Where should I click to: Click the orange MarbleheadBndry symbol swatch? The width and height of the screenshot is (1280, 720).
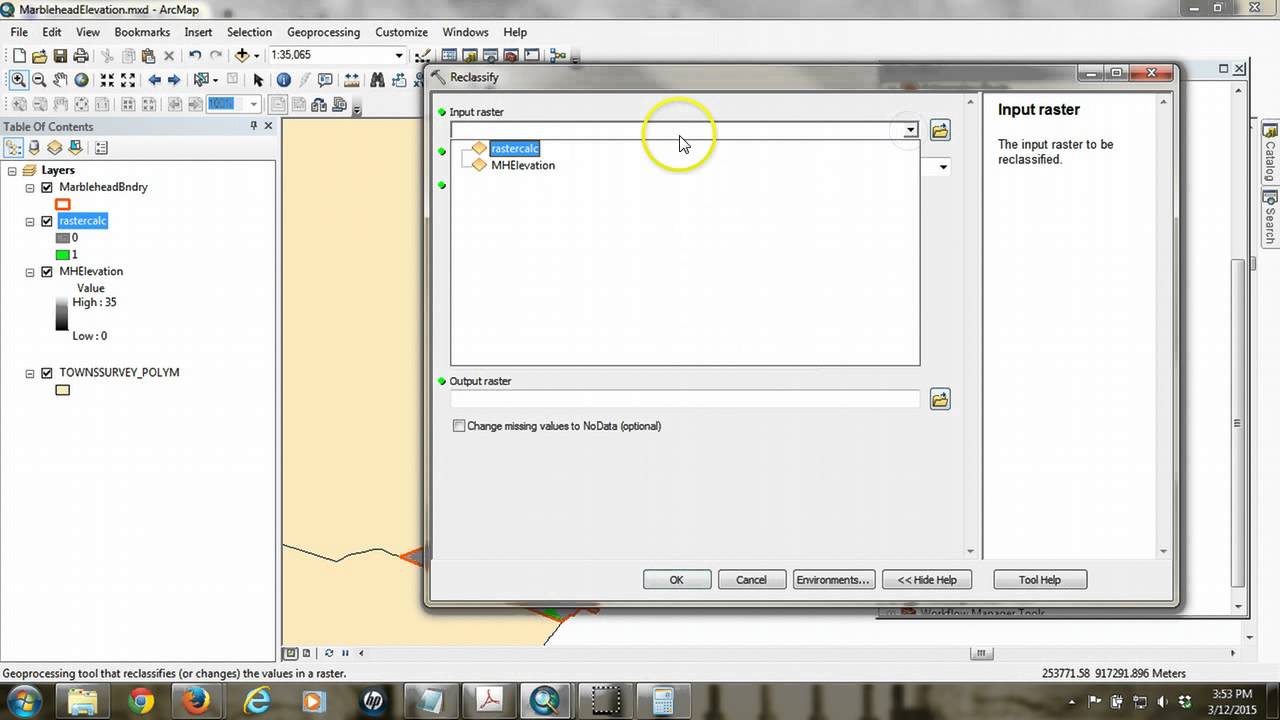coord(63,205)
